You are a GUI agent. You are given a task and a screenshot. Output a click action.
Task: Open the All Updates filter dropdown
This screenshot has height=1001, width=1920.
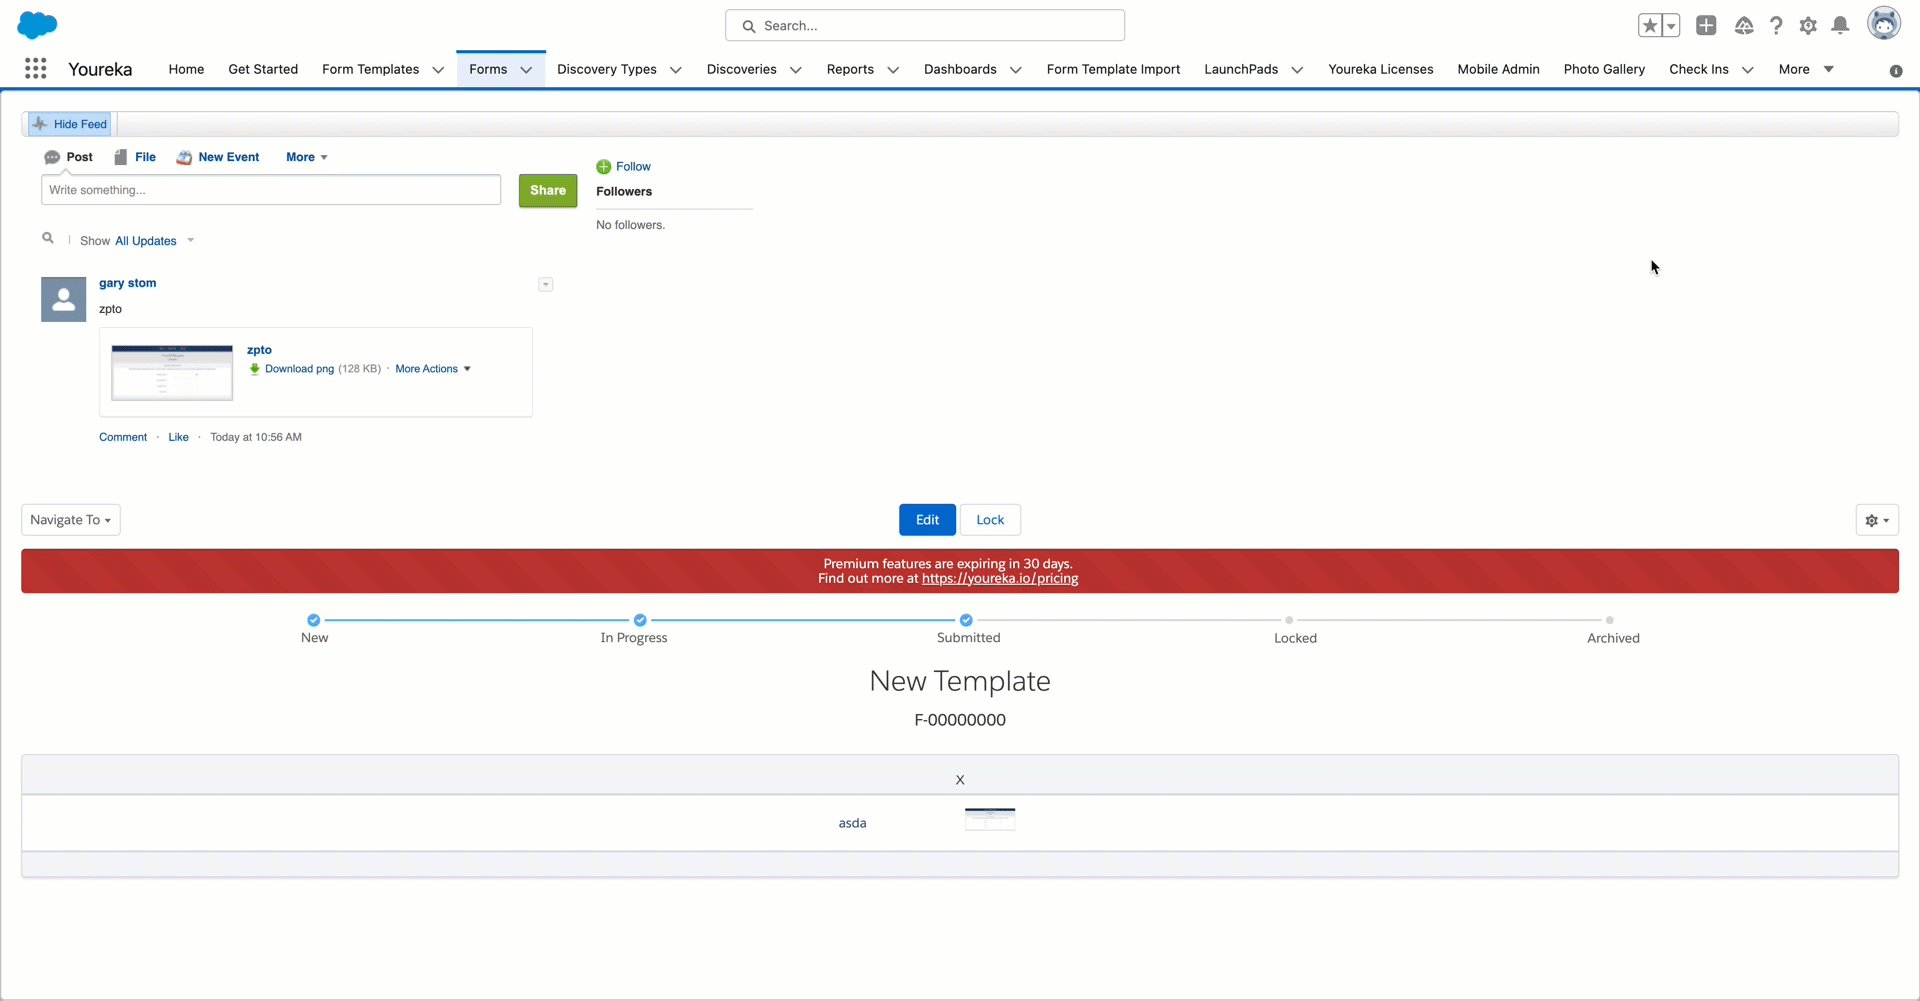tap(154, 241)
